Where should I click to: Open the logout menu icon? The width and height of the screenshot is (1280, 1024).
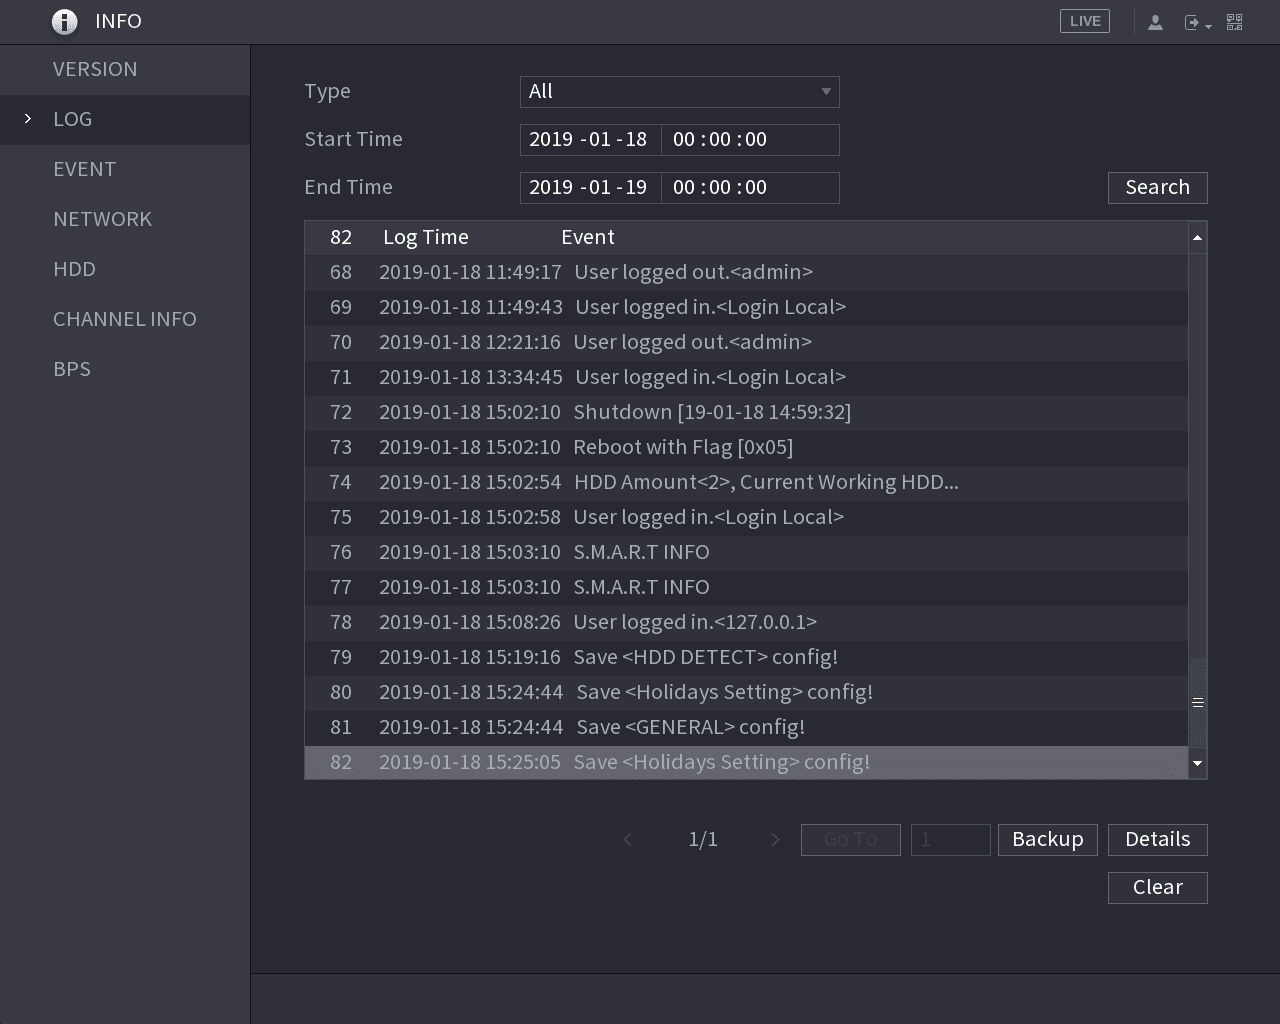coord(1197,22)
